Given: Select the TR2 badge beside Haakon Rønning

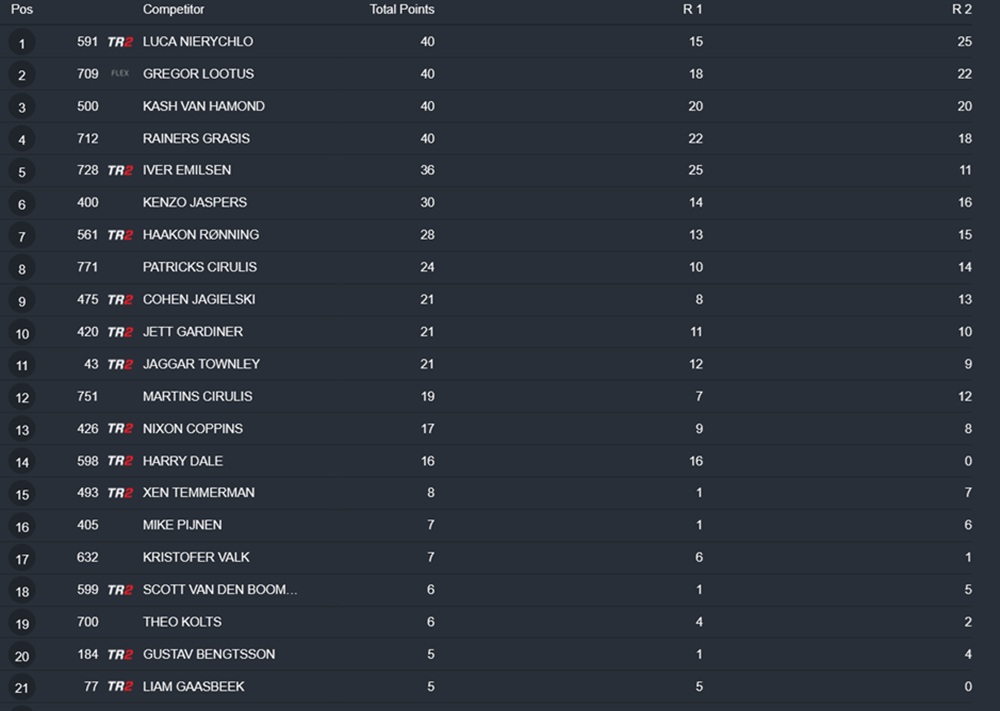Looking at the screenshot, I should [x=120, y=235].
